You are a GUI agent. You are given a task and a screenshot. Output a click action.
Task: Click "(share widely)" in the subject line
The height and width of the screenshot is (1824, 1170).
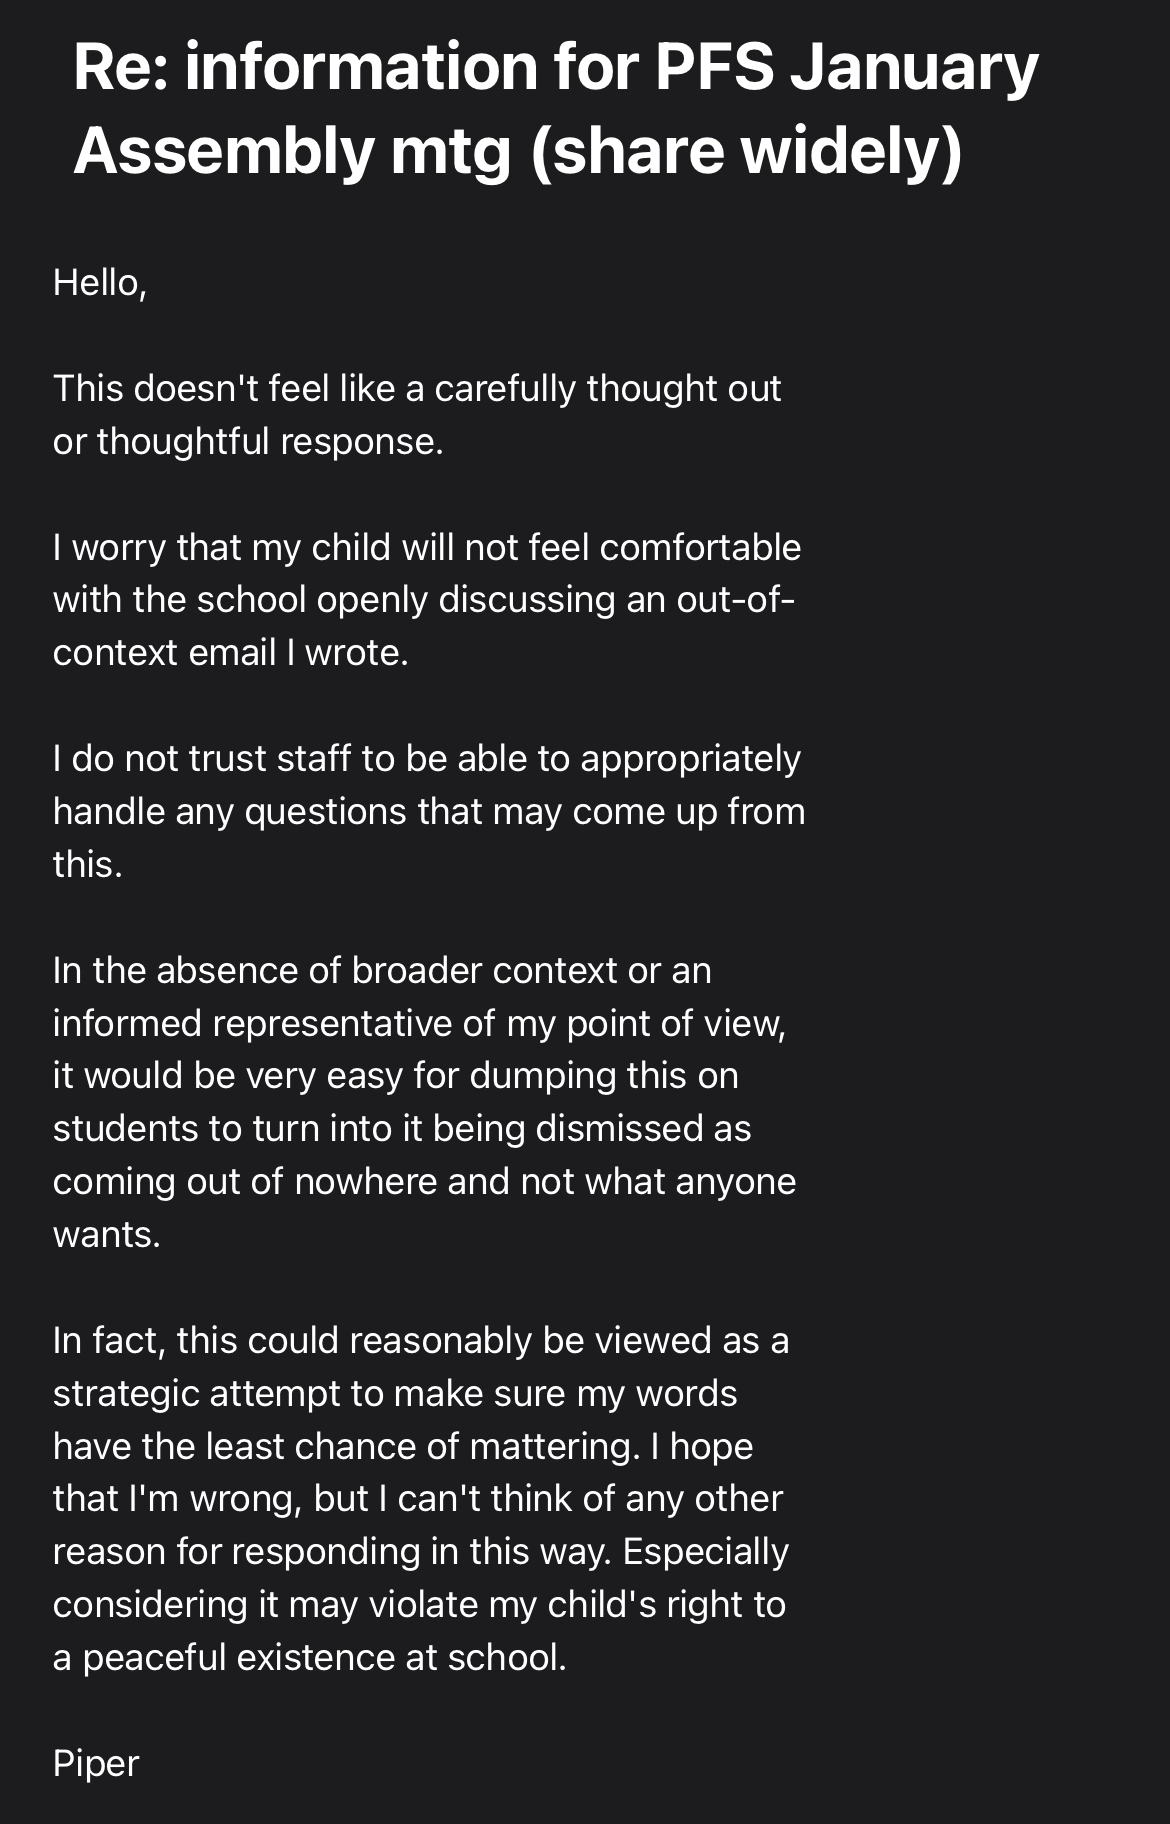coord(746,151)
